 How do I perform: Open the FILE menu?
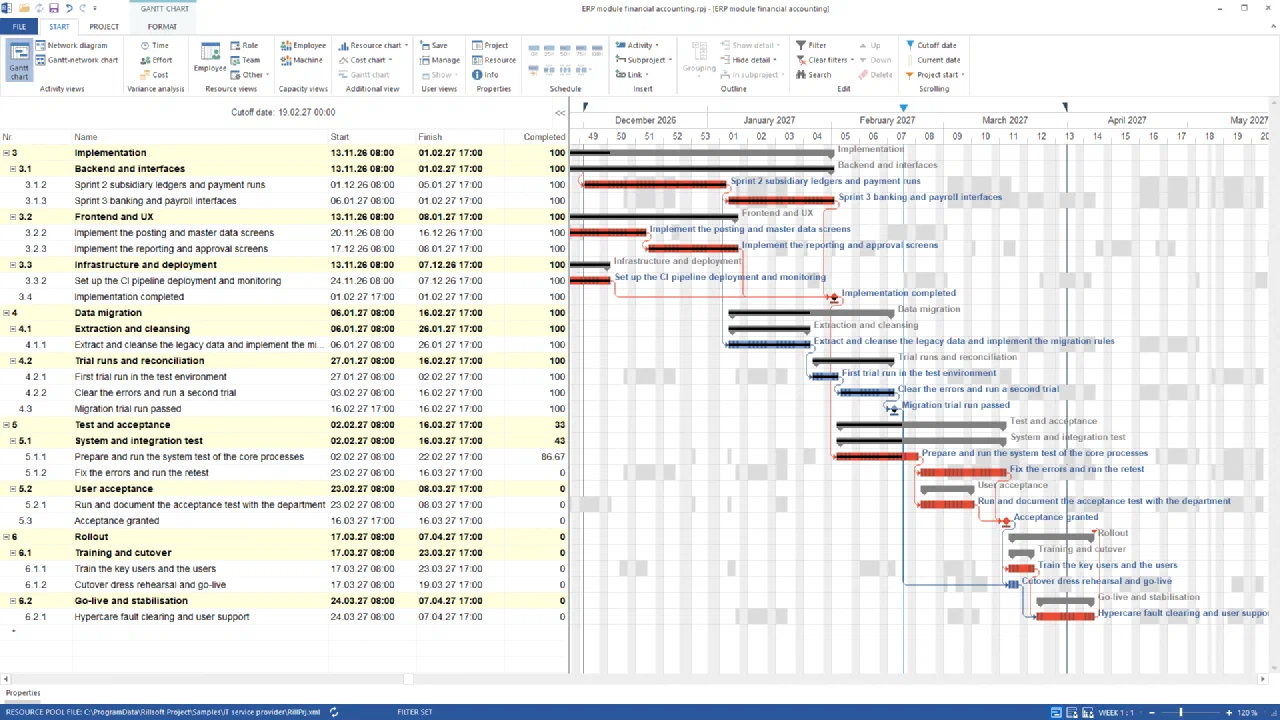(19, 27)
